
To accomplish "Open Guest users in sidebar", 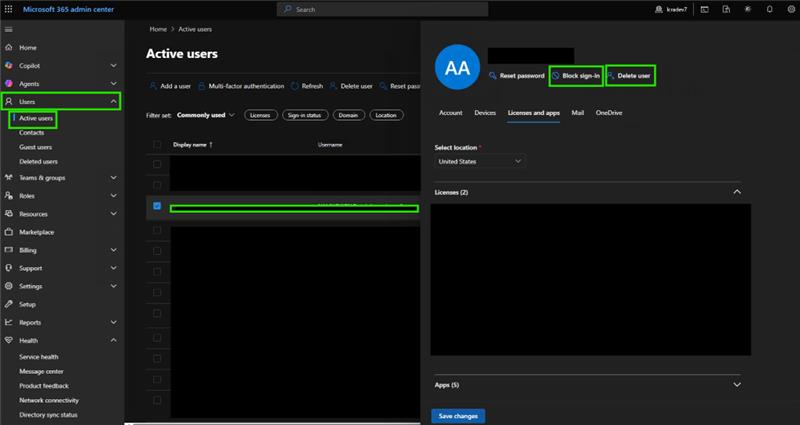I will tap(36, 147).
